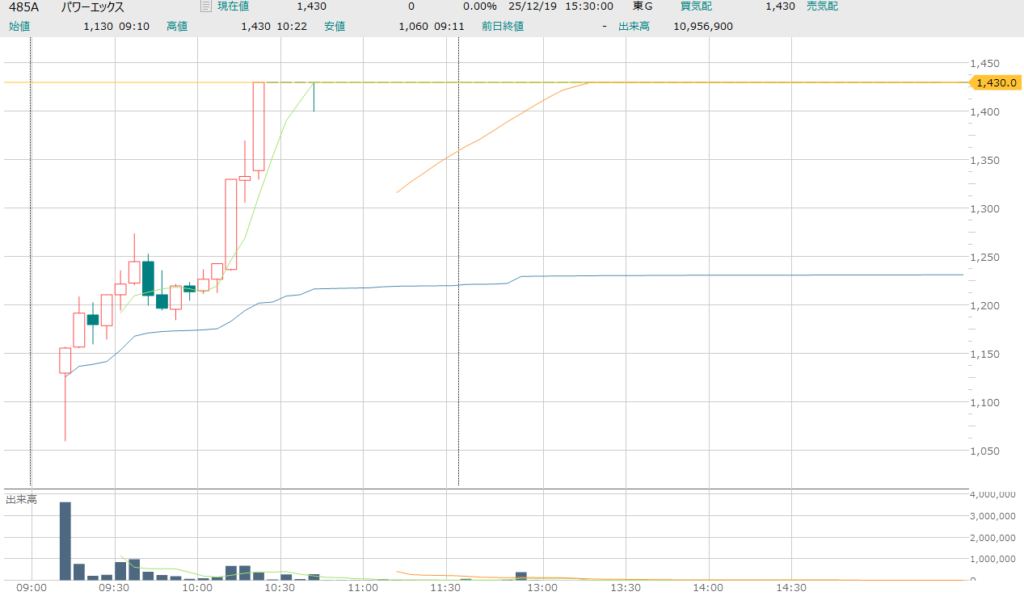Select the 売気配 ask label

824,7
